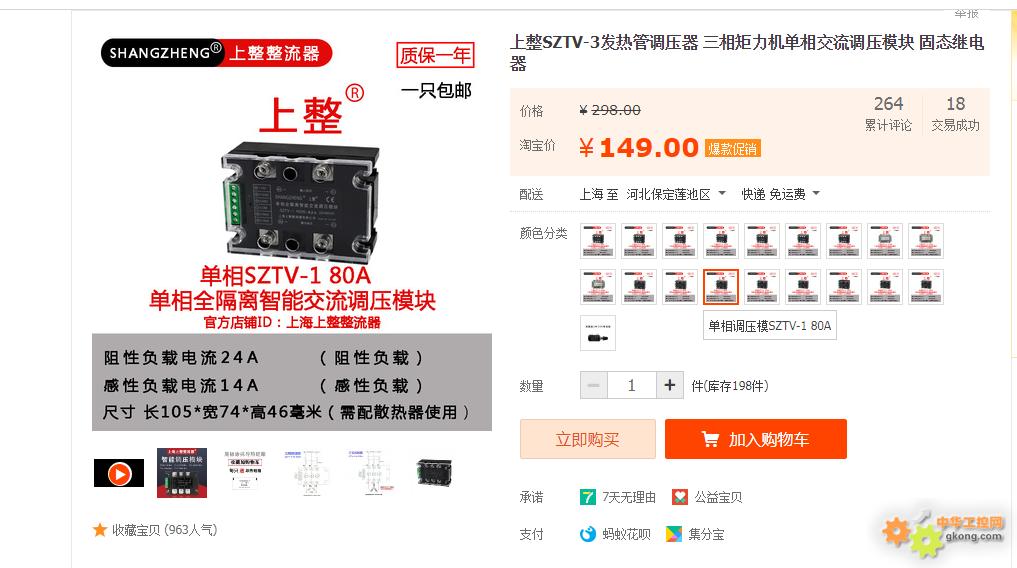Increase quantity with the plus button
The image size is (1017, 568).
click(x=670, y=386)
